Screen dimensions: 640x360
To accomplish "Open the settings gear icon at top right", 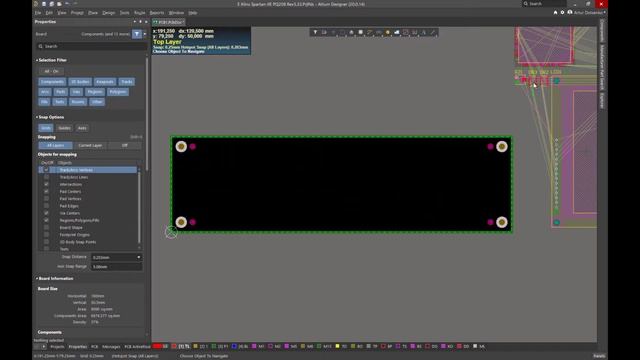I will (562, 13).
